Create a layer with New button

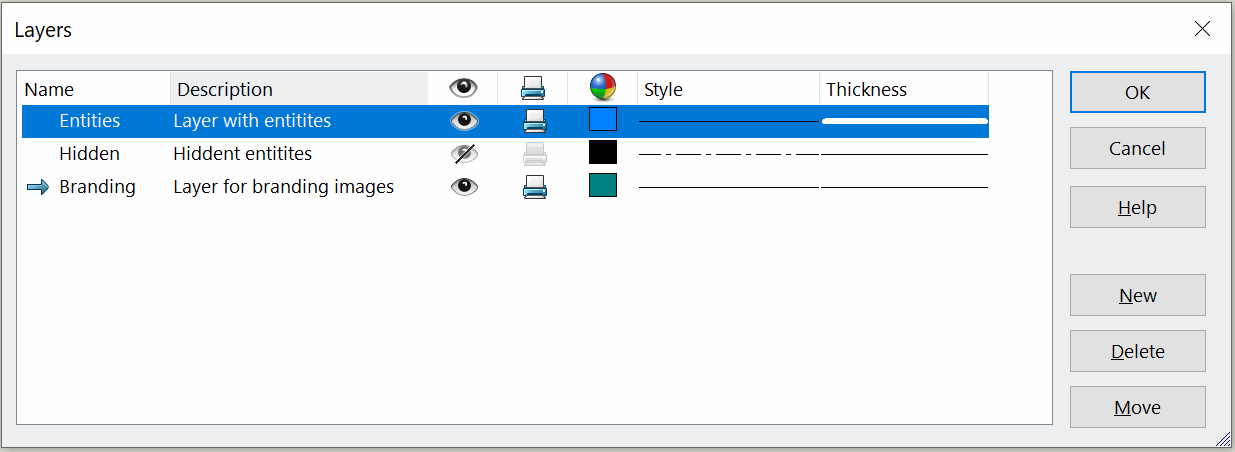click(1138, 295)
